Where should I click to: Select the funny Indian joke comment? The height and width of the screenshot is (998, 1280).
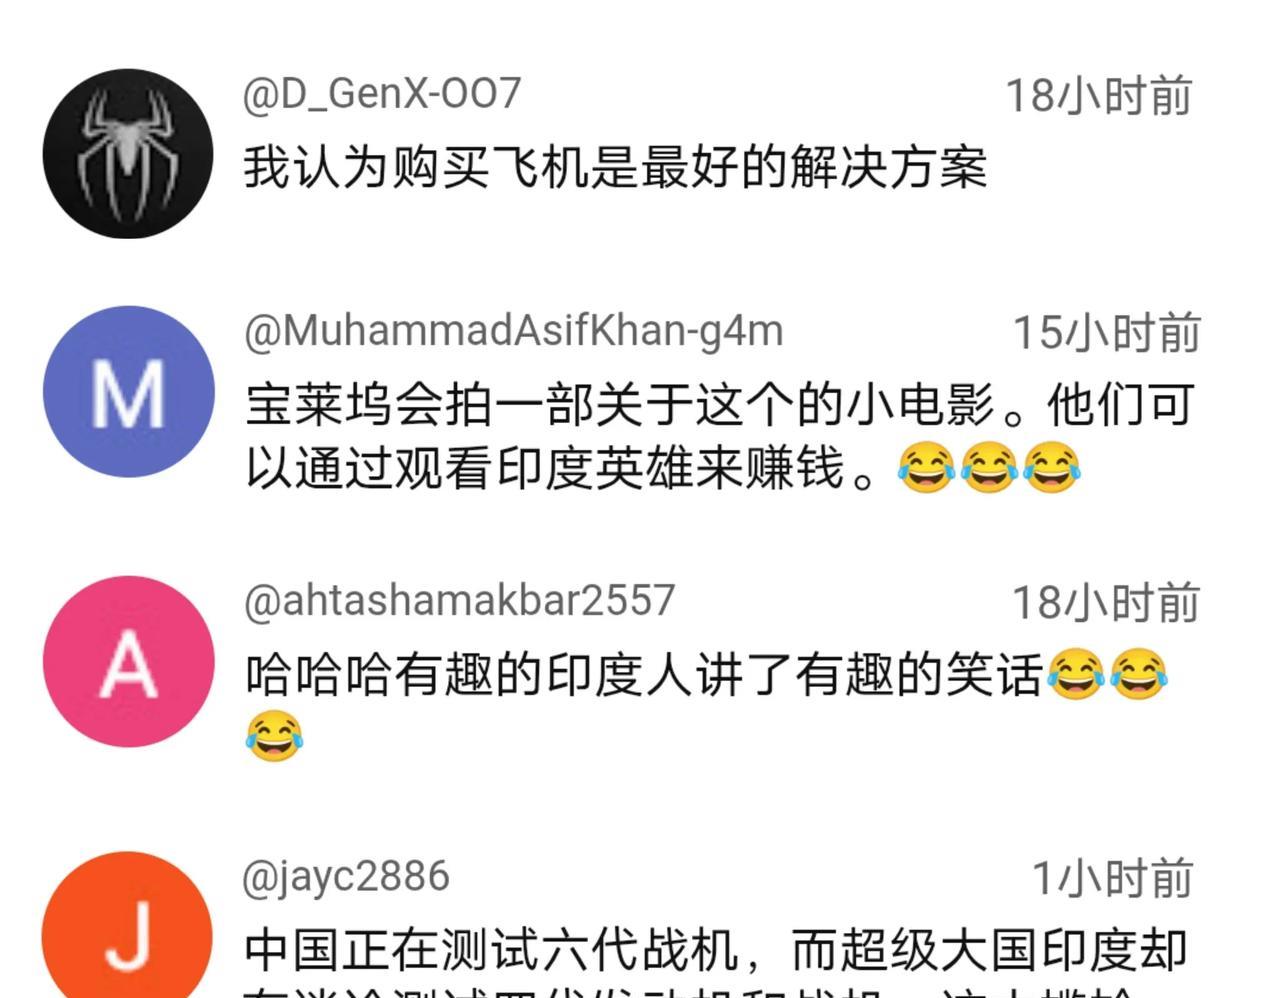[x=707, y=705]
